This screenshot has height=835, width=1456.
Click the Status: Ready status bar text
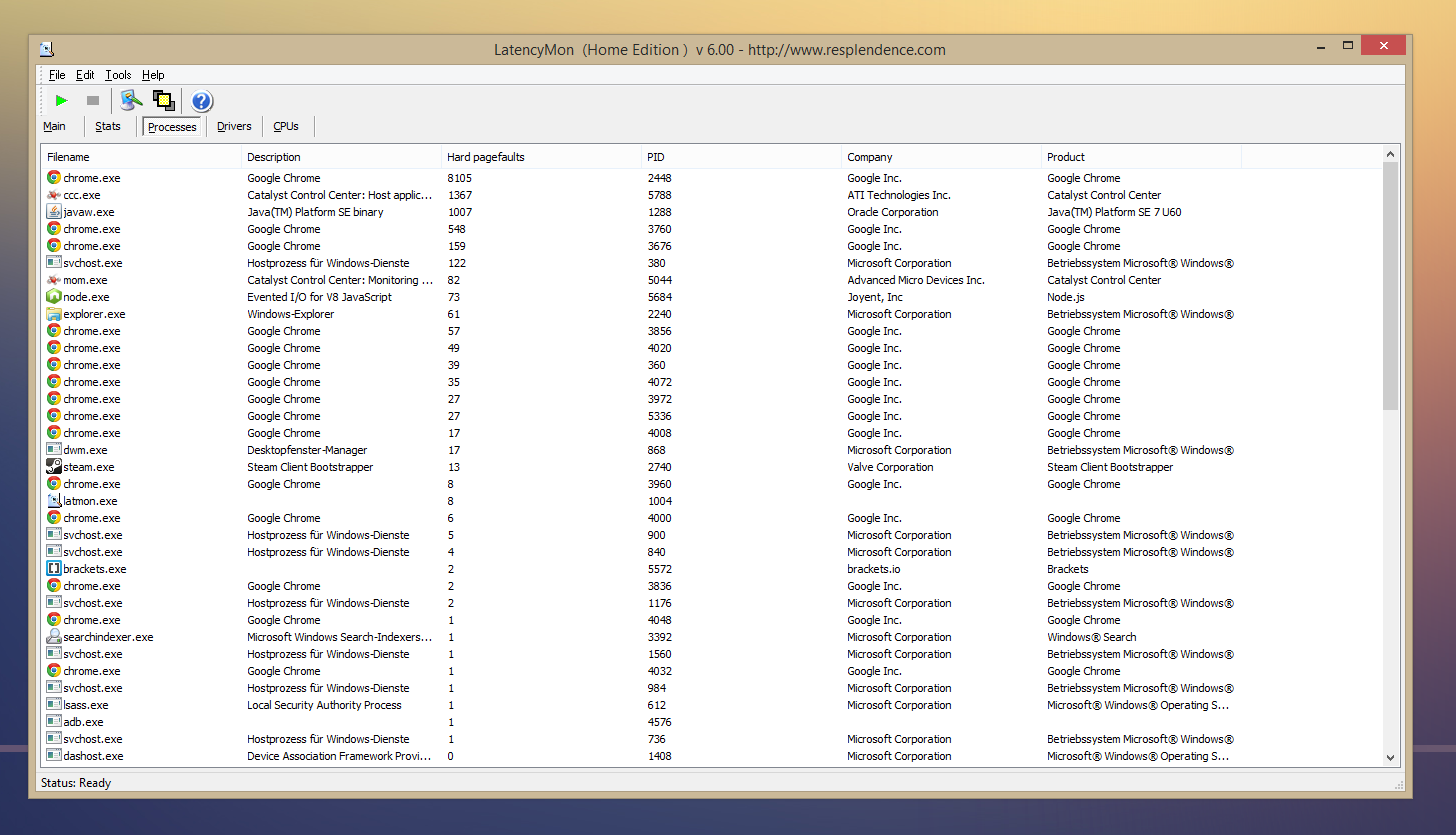(76, 783)
